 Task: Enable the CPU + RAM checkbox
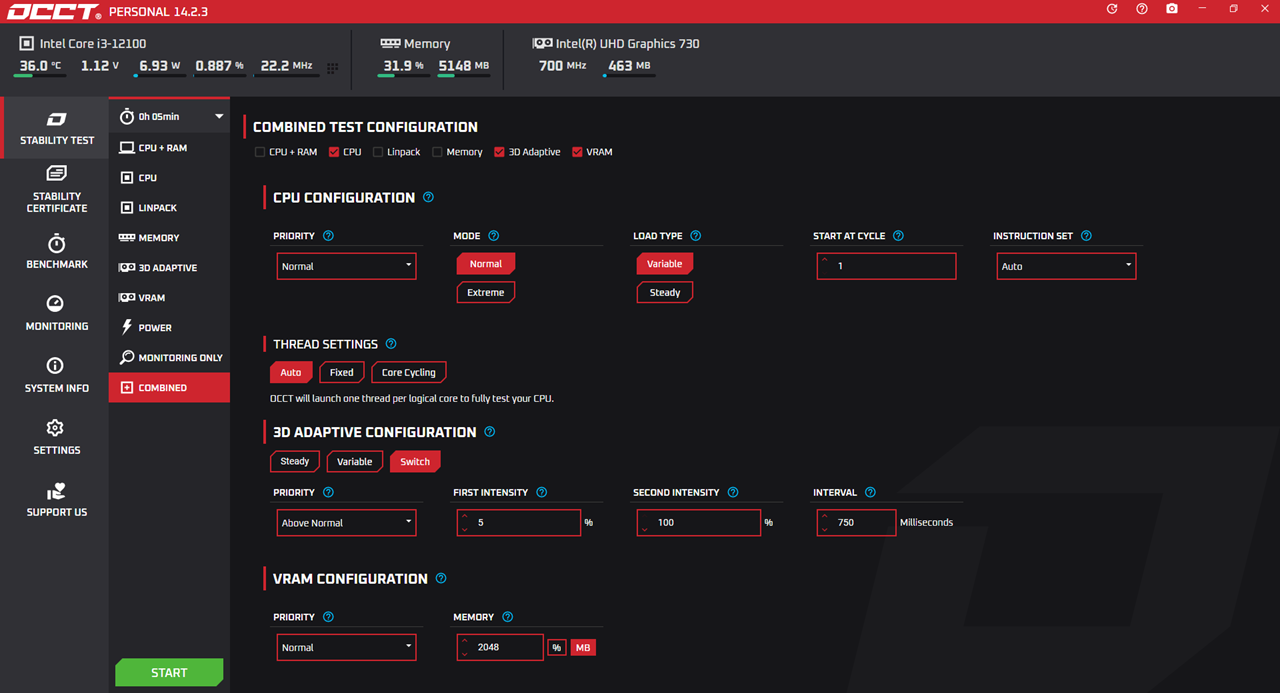pos(260,152)
